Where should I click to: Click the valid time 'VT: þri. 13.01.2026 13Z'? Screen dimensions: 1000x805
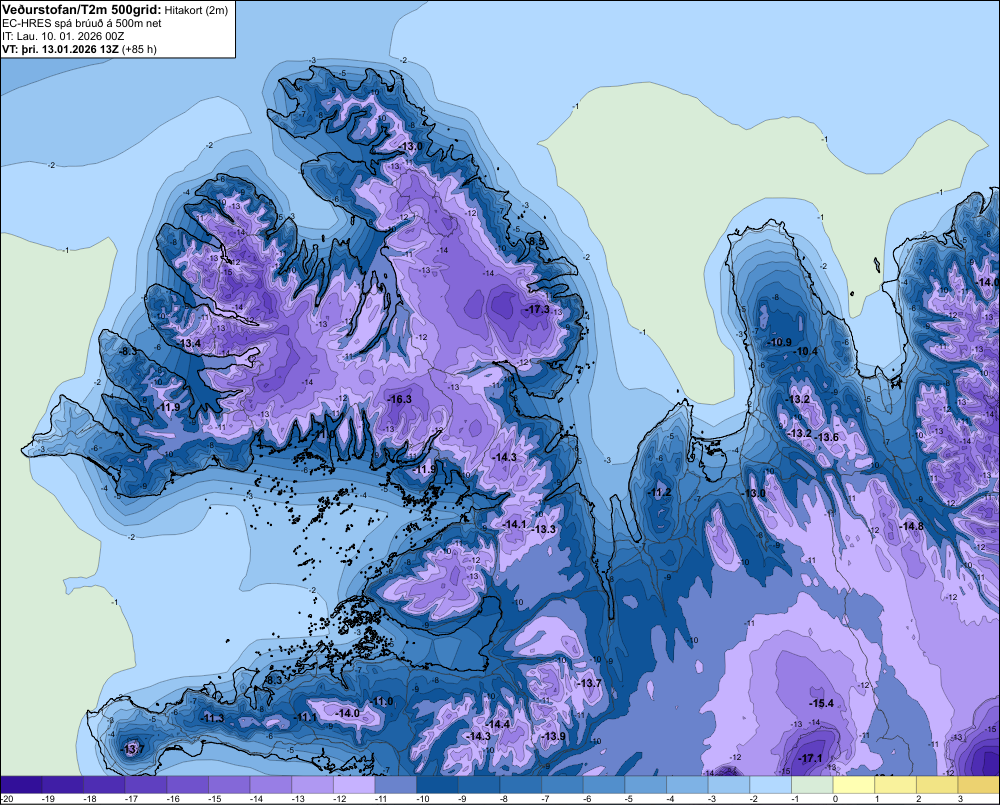(x=59, y=49)
